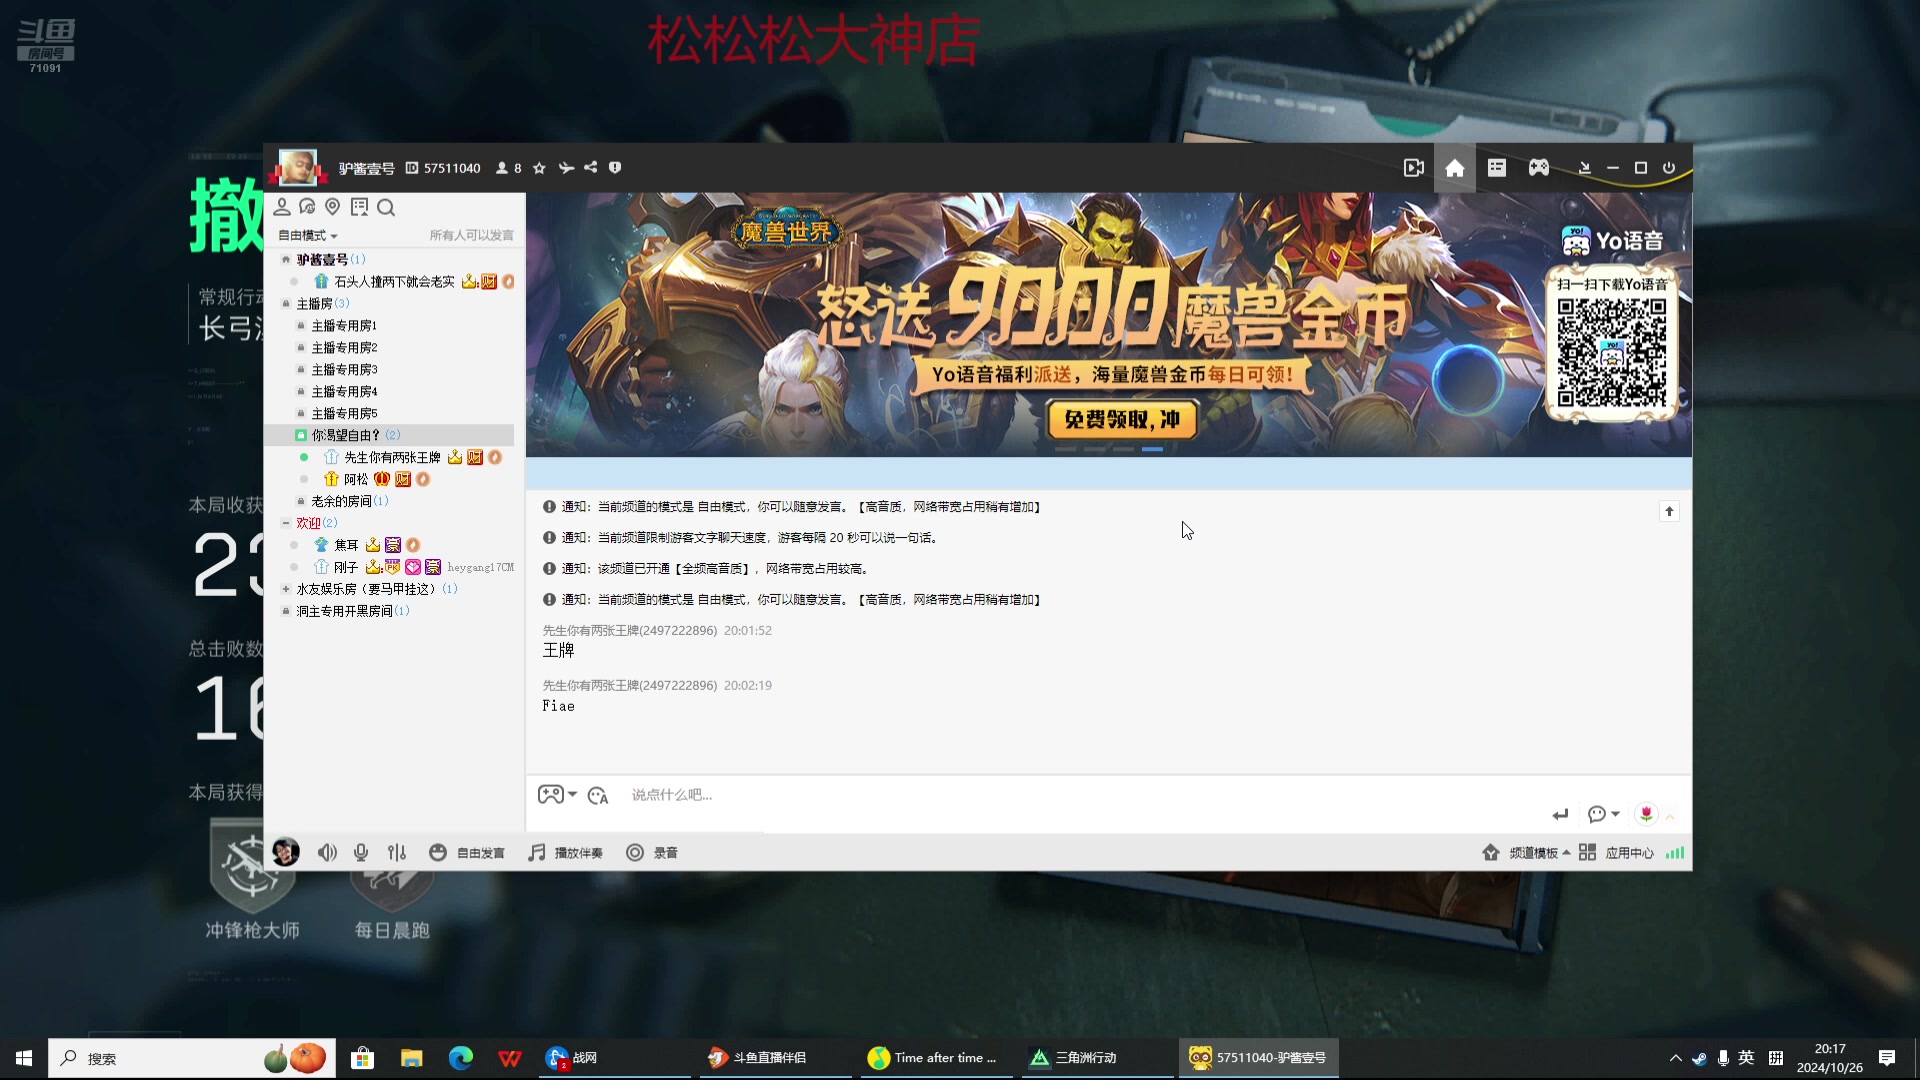Screen dimensions: 1920x1080
Task: Click the shield report icon
Action: [x=615, y=168]
